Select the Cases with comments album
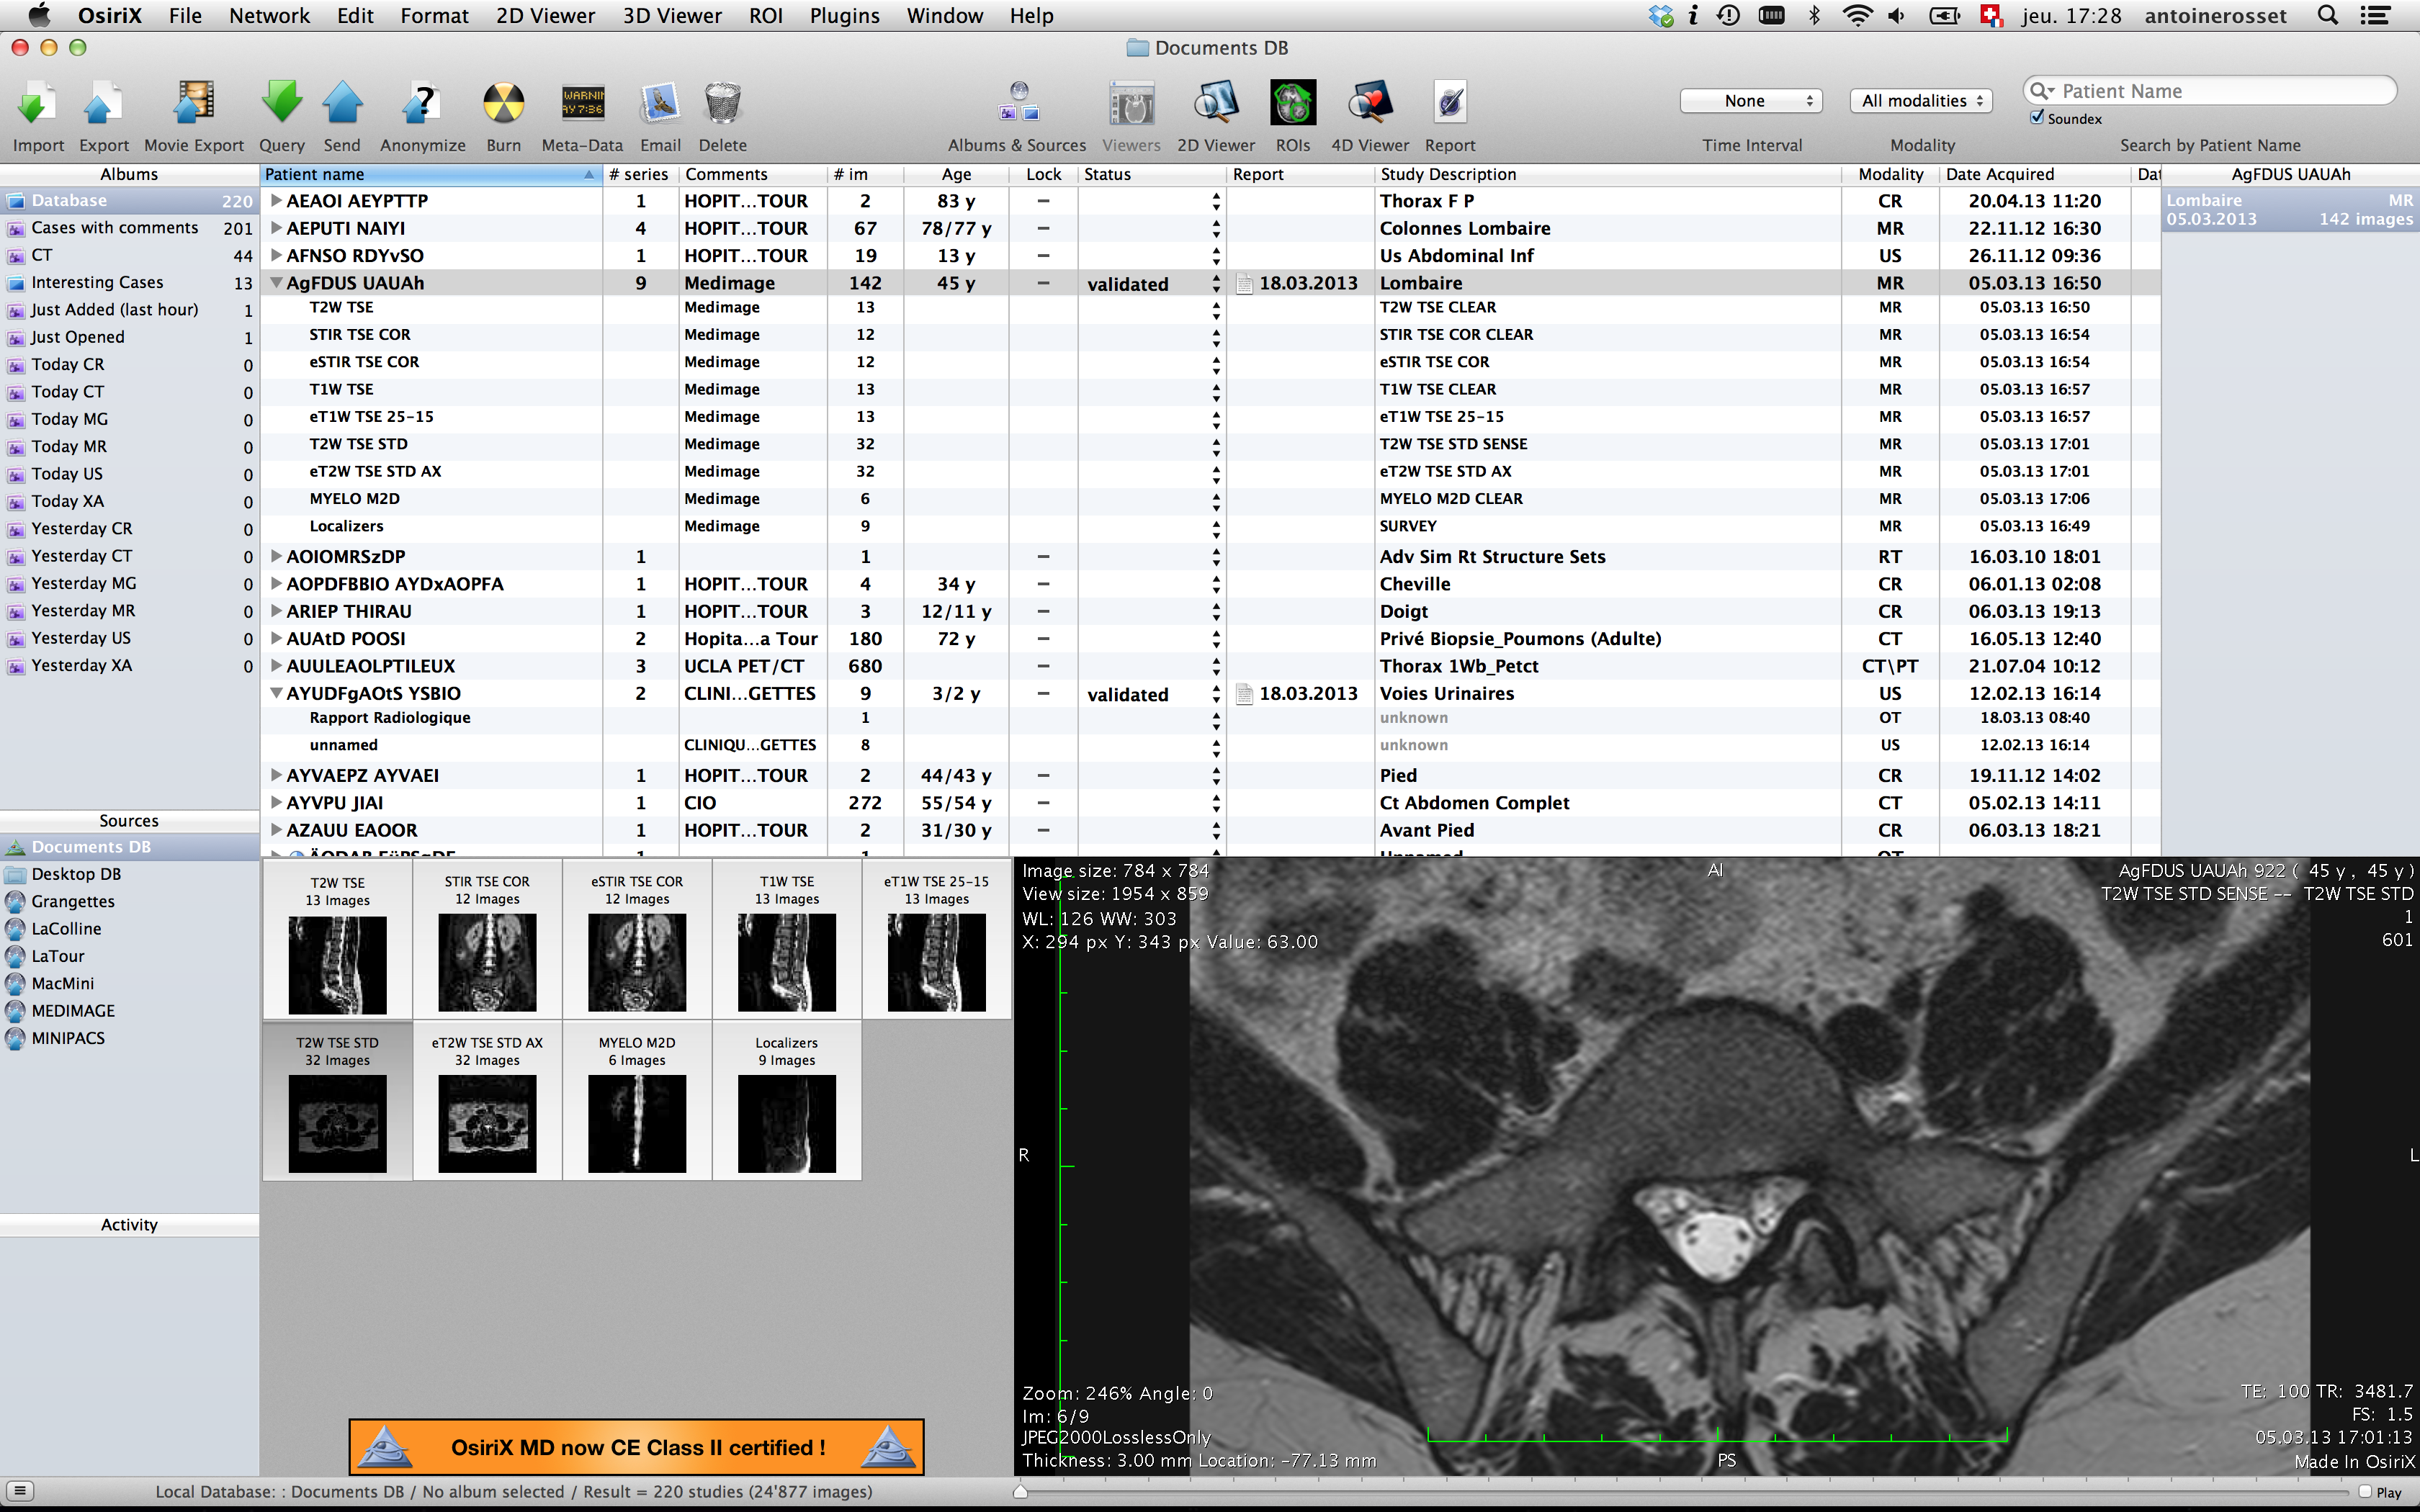The image size is (2420, 1512). [x=129, y=228]
